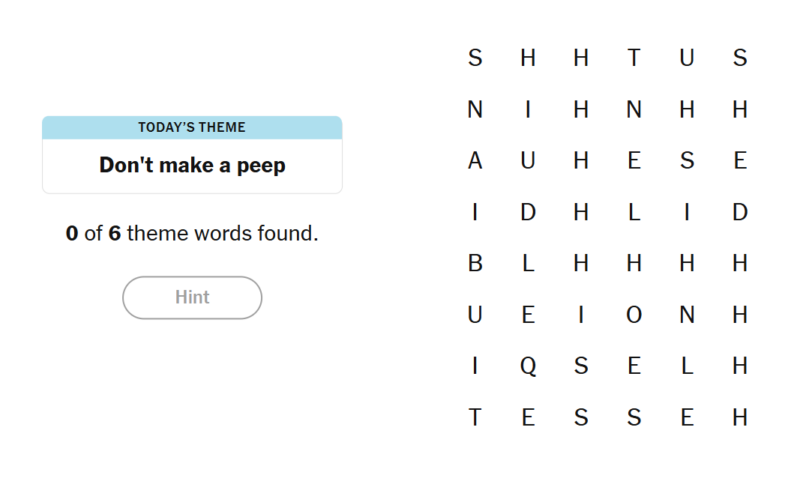
Task: Select the letter B in the grid
Action: click(475, 264)
